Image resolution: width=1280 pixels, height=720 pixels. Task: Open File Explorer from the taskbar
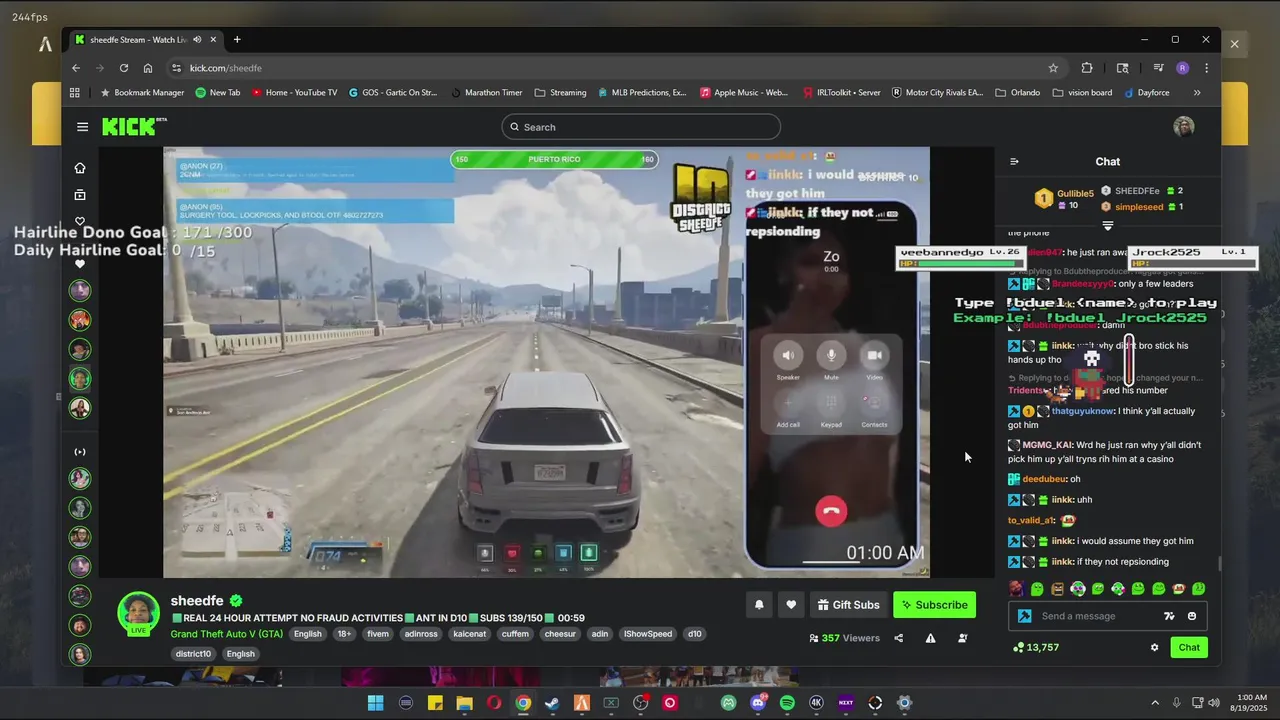pyautogui.click(x=464, y=703)
